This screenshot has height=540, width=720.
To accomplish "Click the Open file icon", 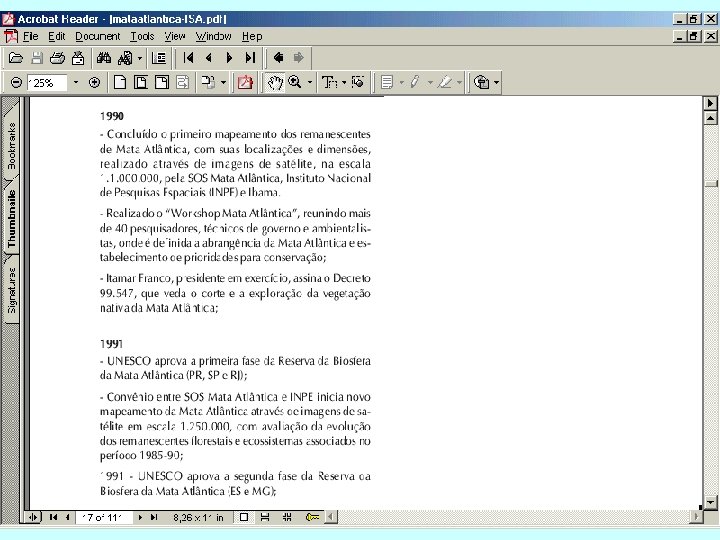I will coord(16,58).
